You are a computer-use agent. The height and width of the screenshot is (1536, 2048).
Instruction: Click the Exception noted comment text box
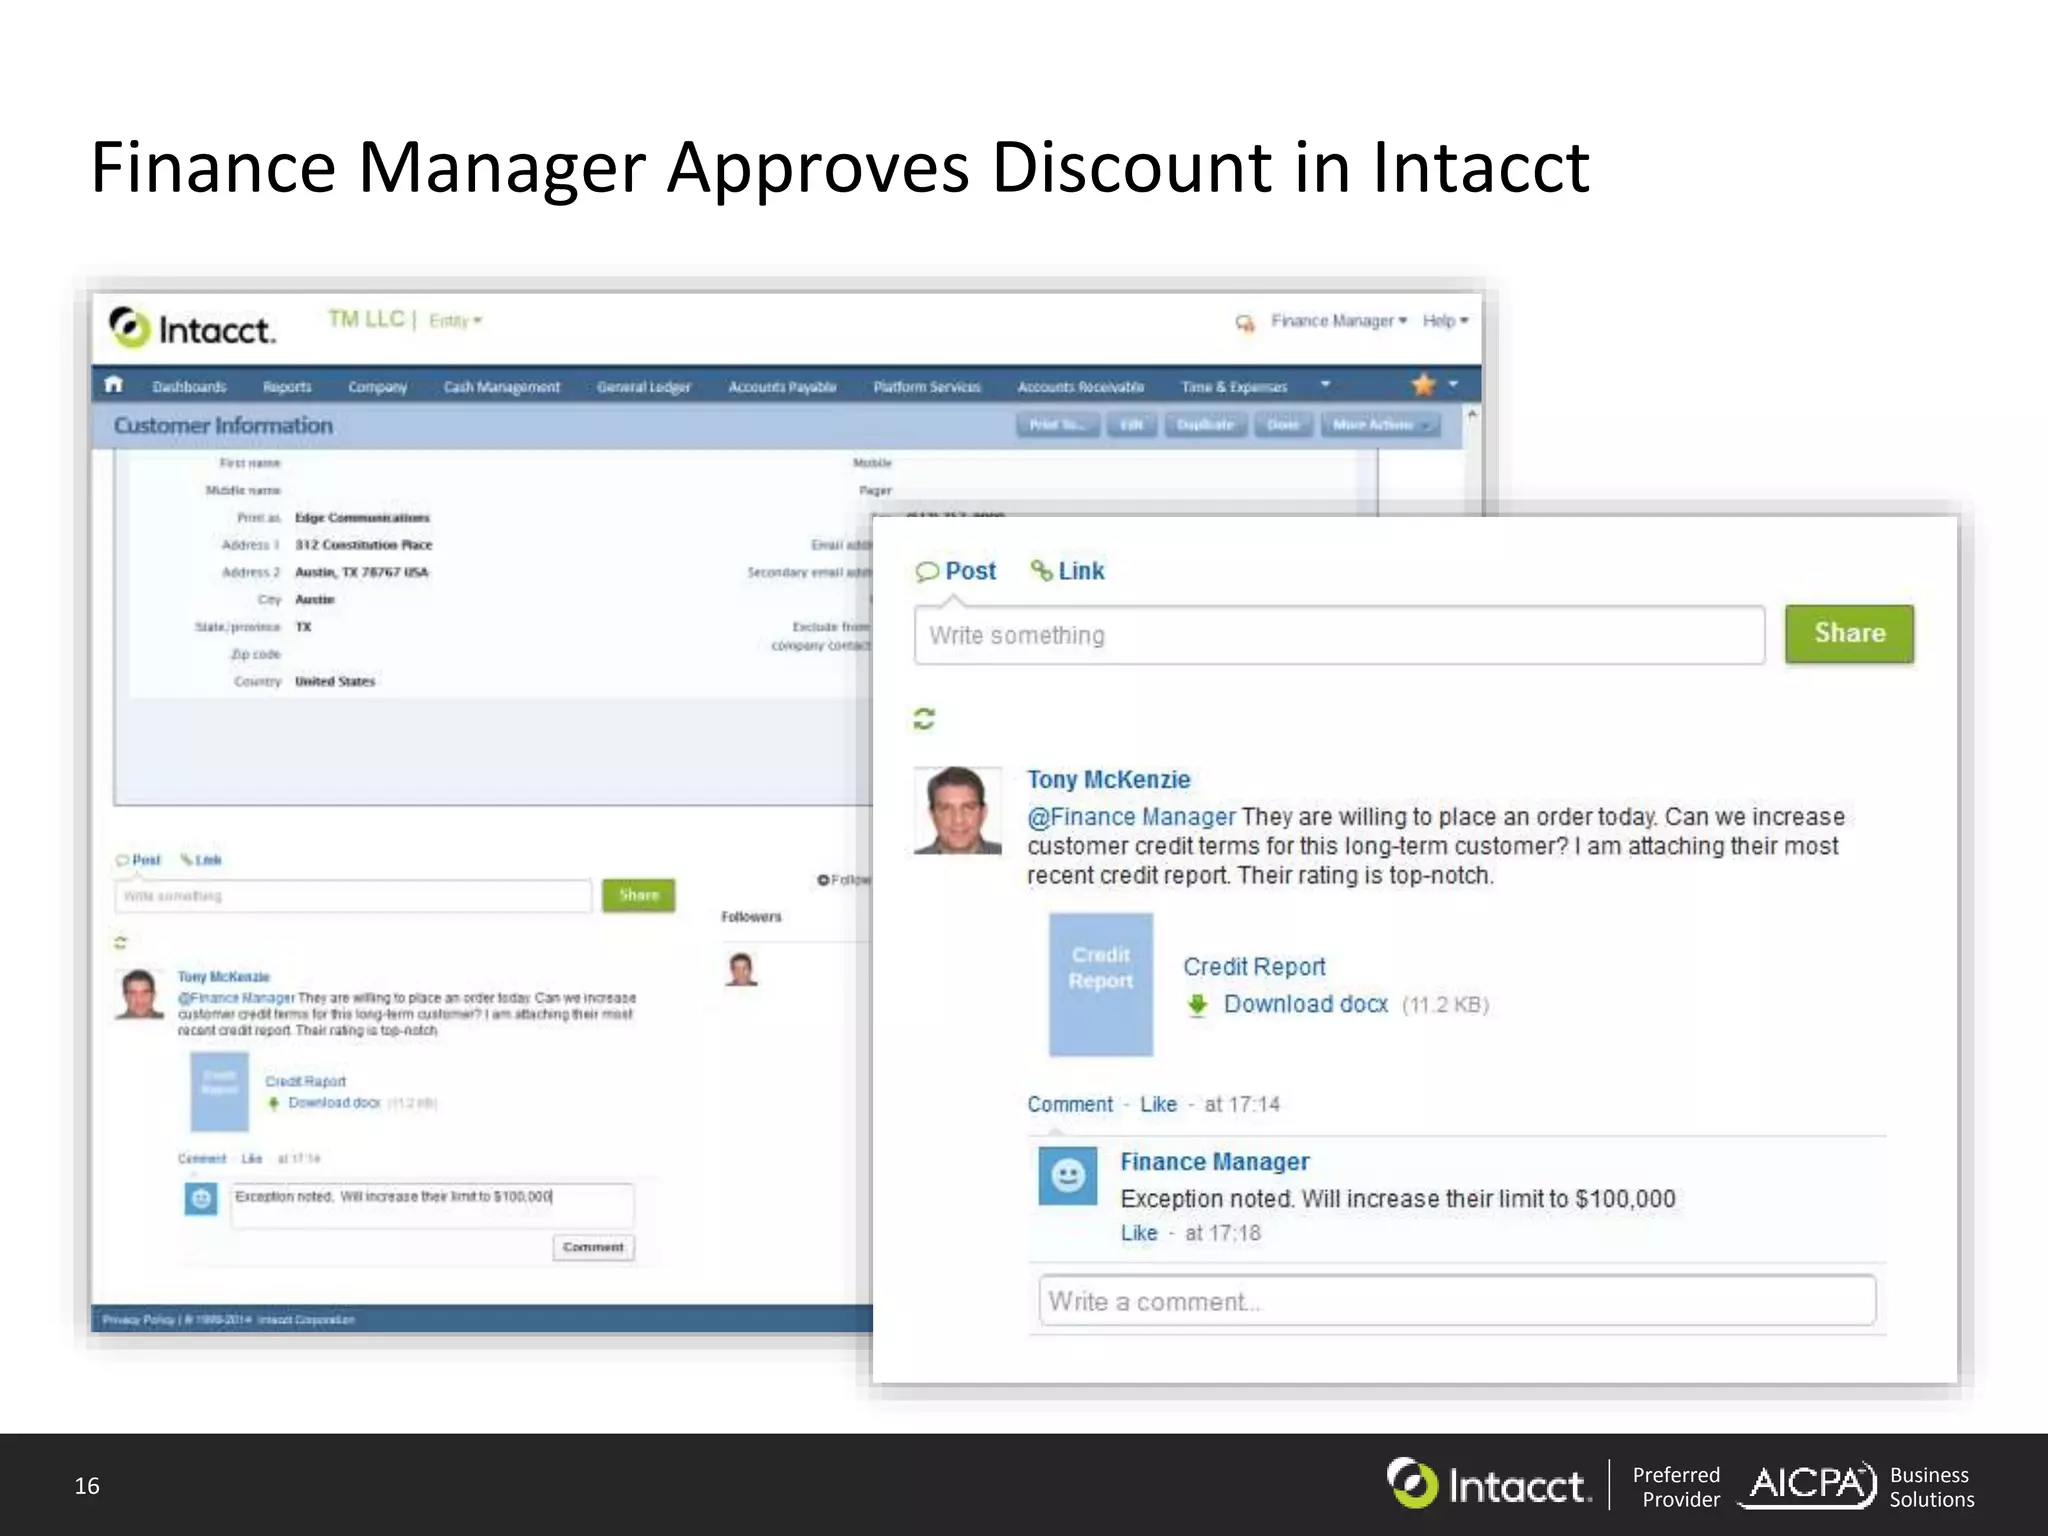tap(432, 1205)
